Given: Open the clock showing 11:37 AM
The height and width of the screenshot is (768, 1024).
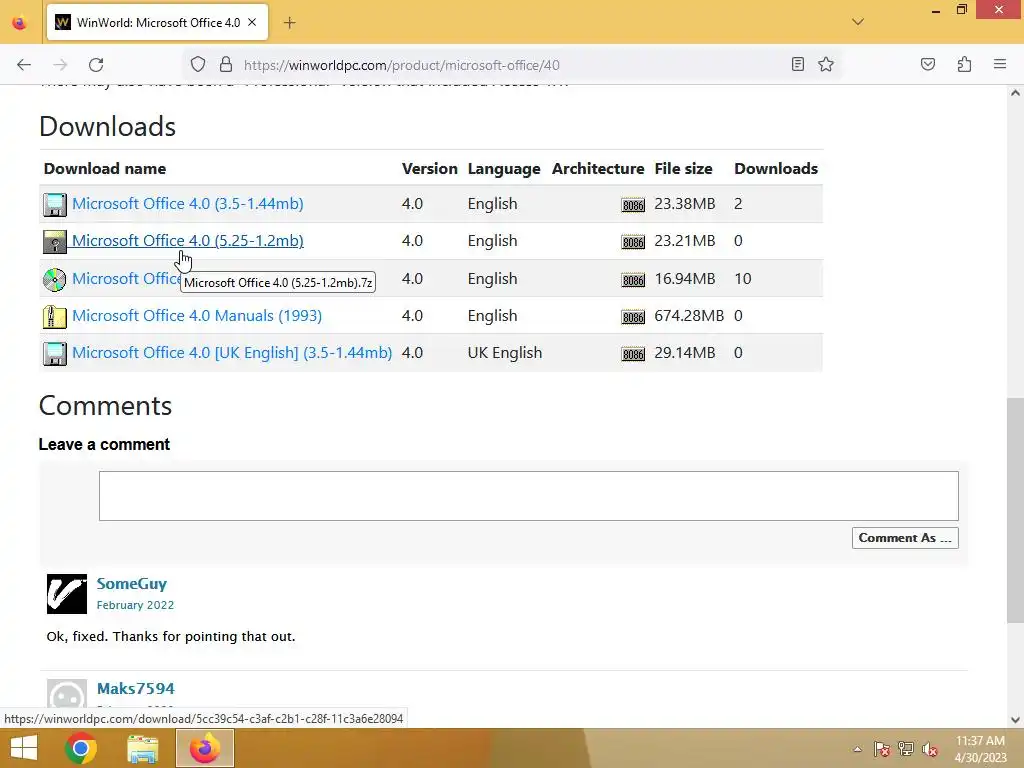Looking at the screenshot, I should (x=980, y=748).
